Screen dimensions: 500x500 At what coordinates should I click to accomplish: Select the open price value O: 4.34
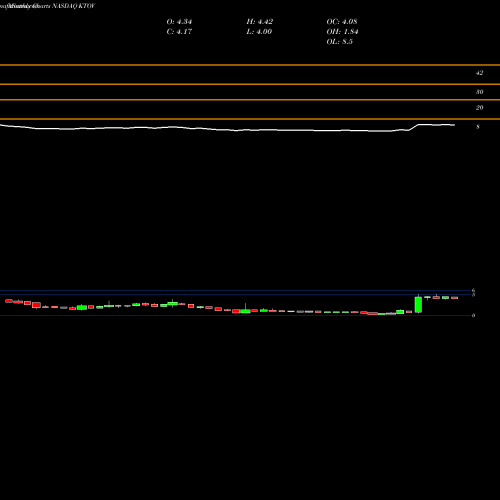pos(179,22)
